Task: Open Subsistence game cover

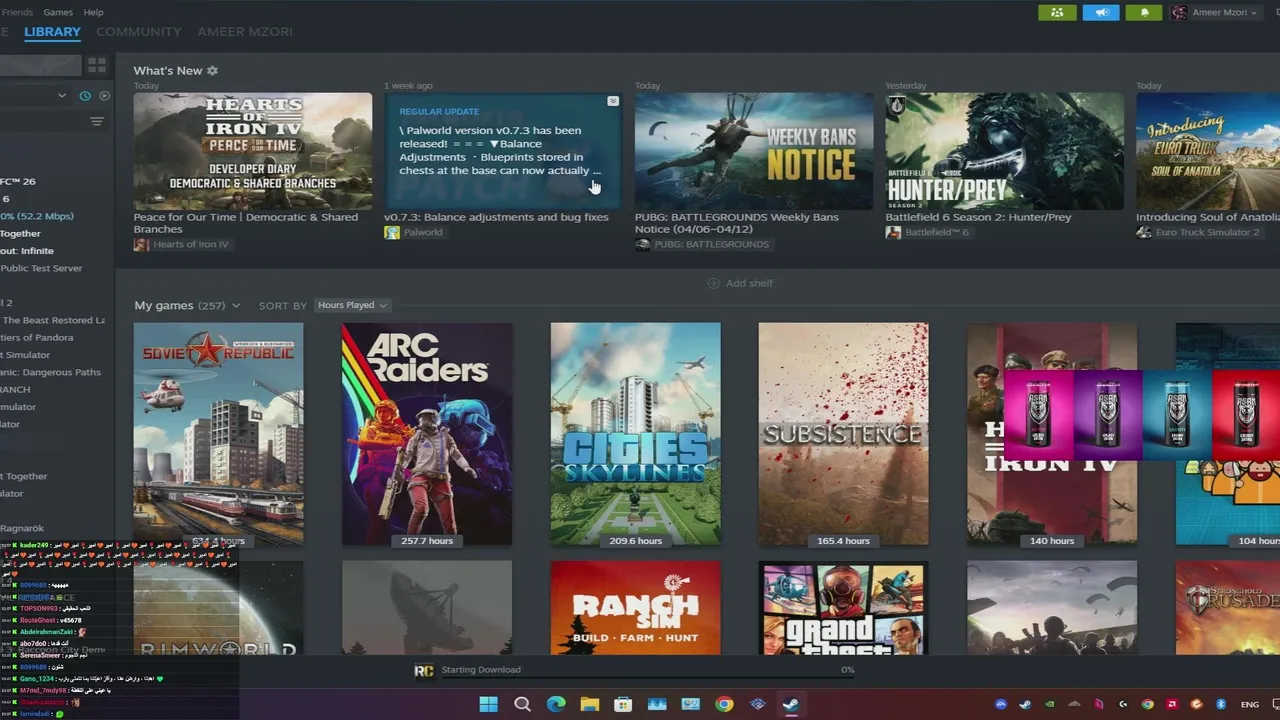Action: (x=843, y=434)
